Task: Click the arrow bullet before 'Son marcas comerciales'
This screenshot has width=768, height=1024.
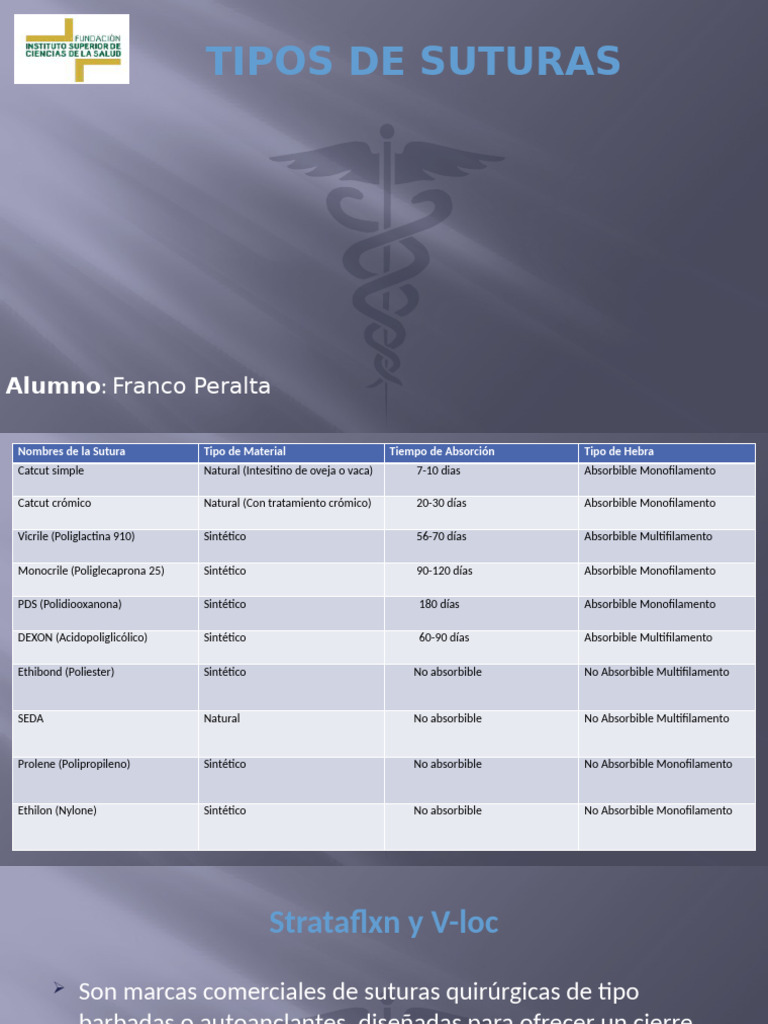Action: click(x=59, y=988)
